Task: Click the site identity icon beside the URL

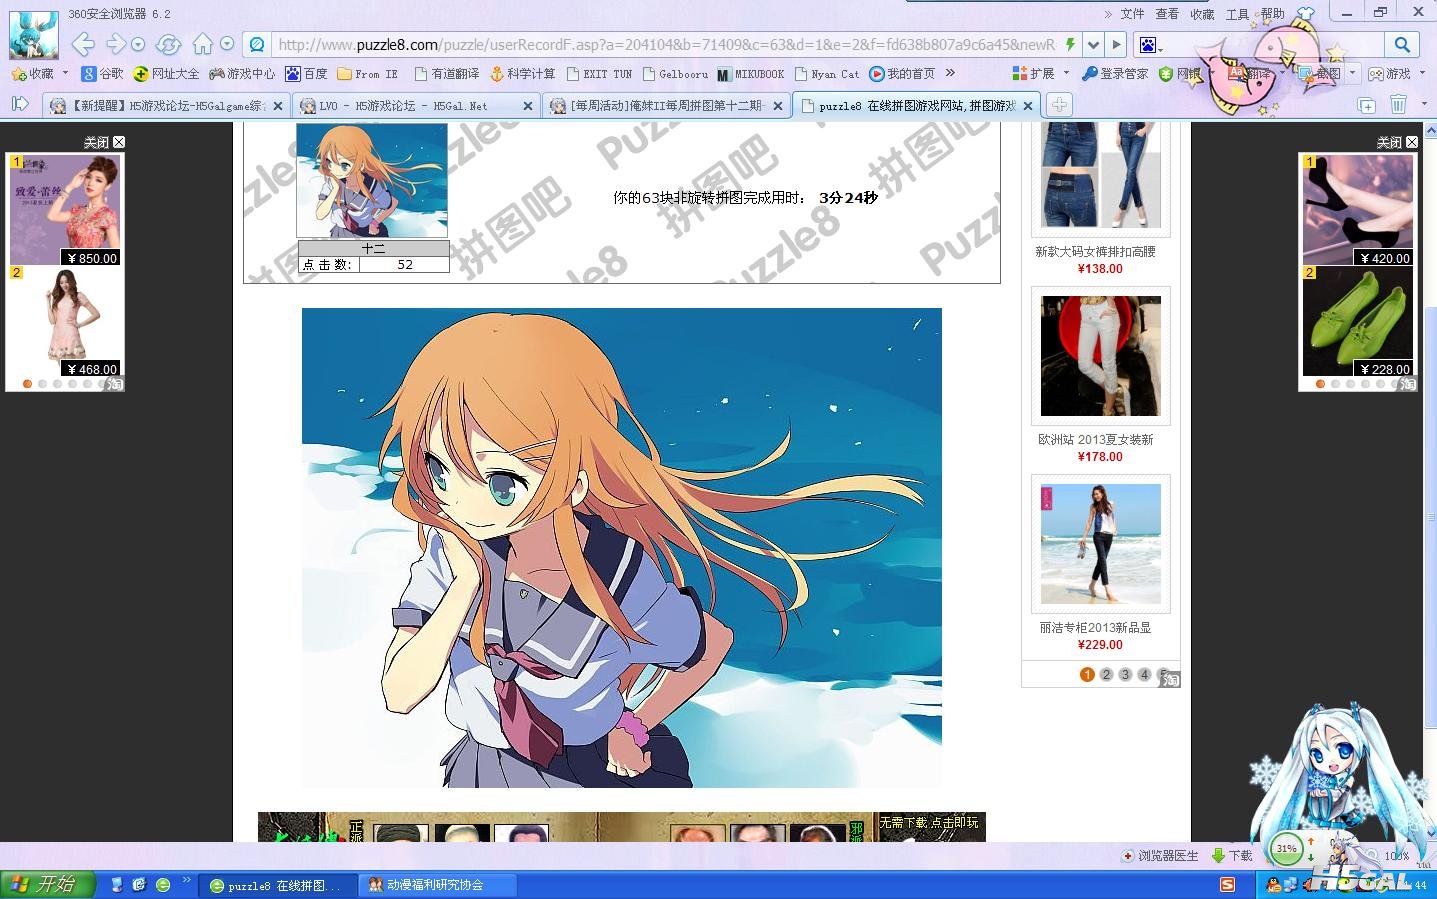Action: (x=257, y=44)
